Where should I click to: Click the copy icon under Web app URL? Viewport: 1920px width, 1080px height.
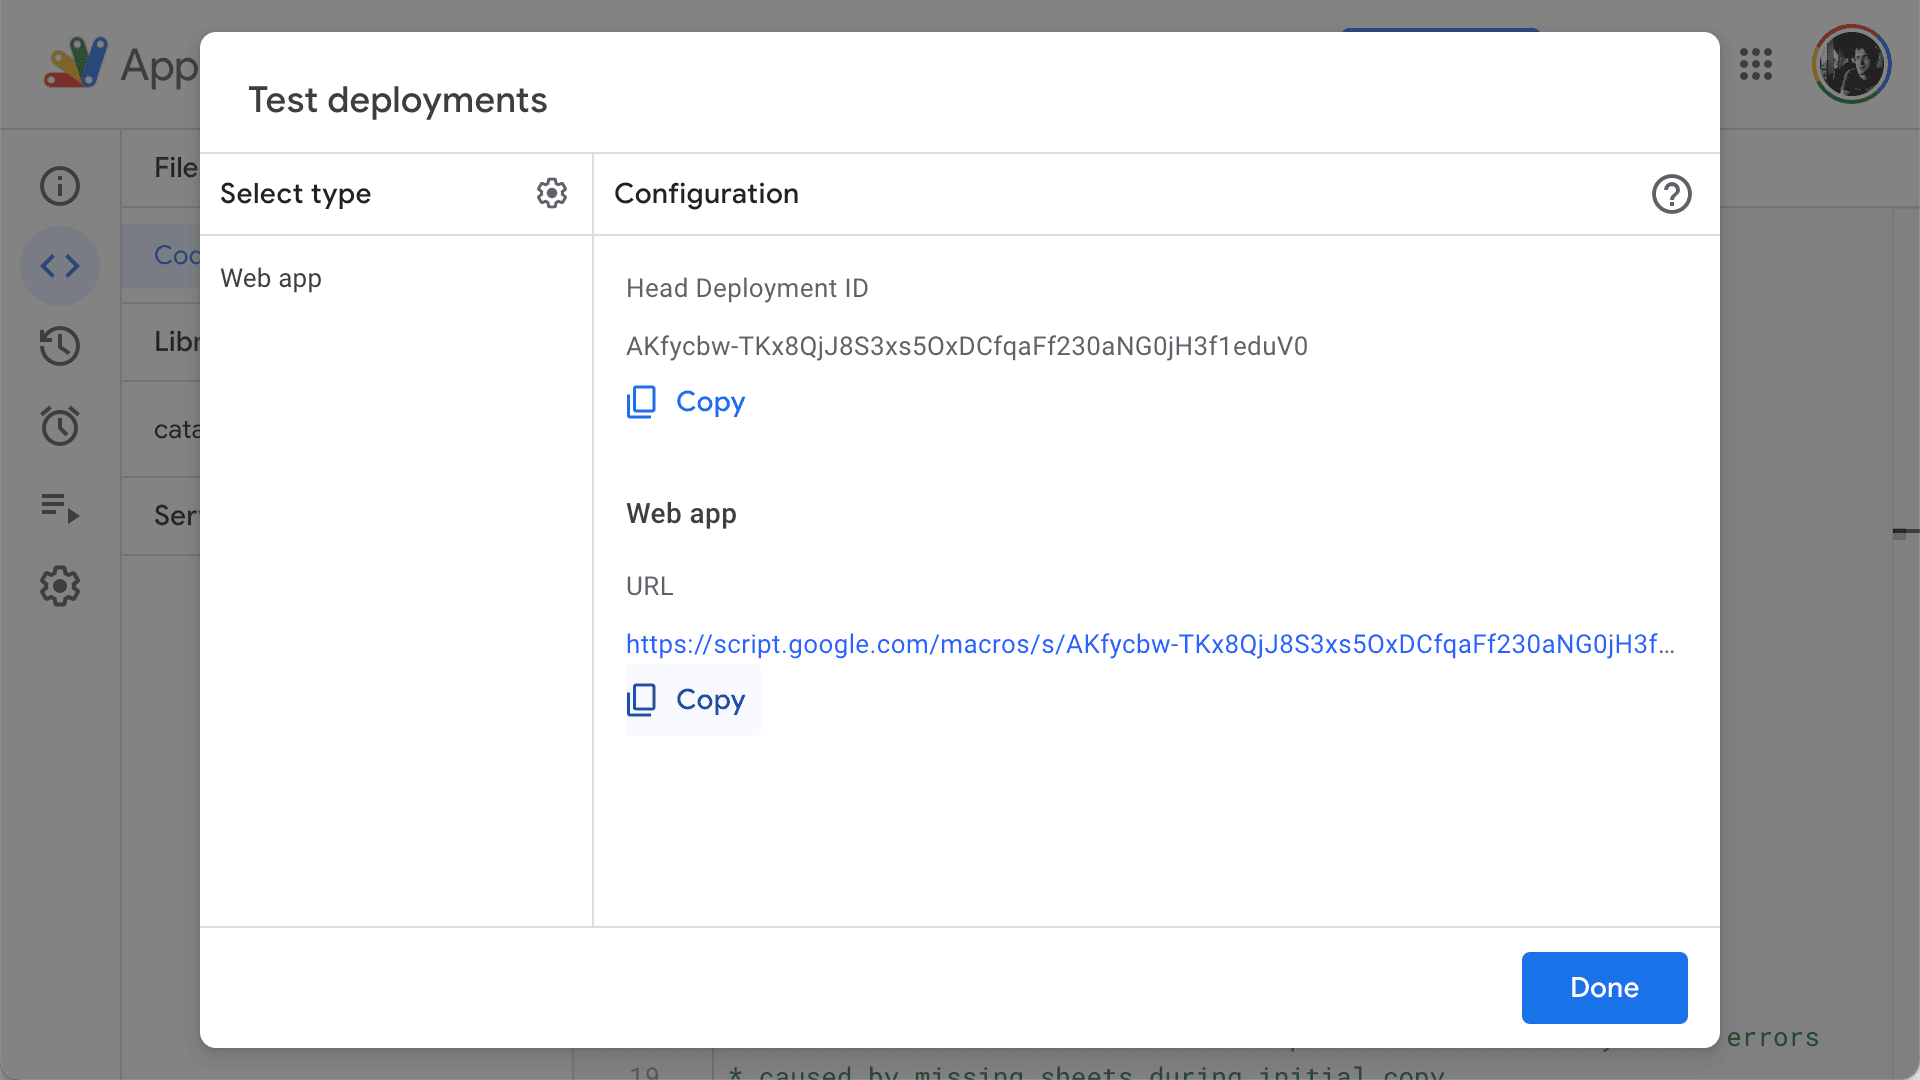point(641,700)
